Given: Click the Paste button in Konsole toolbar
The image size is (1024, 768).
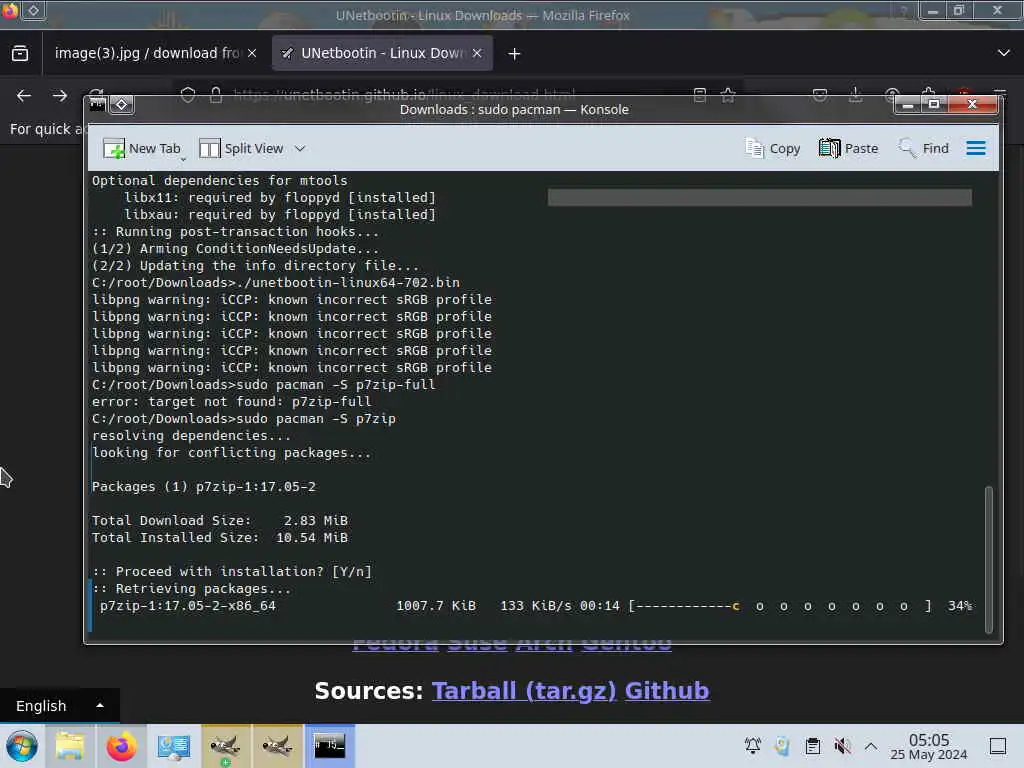Looking at the screenshot, I should pos(848,148).
